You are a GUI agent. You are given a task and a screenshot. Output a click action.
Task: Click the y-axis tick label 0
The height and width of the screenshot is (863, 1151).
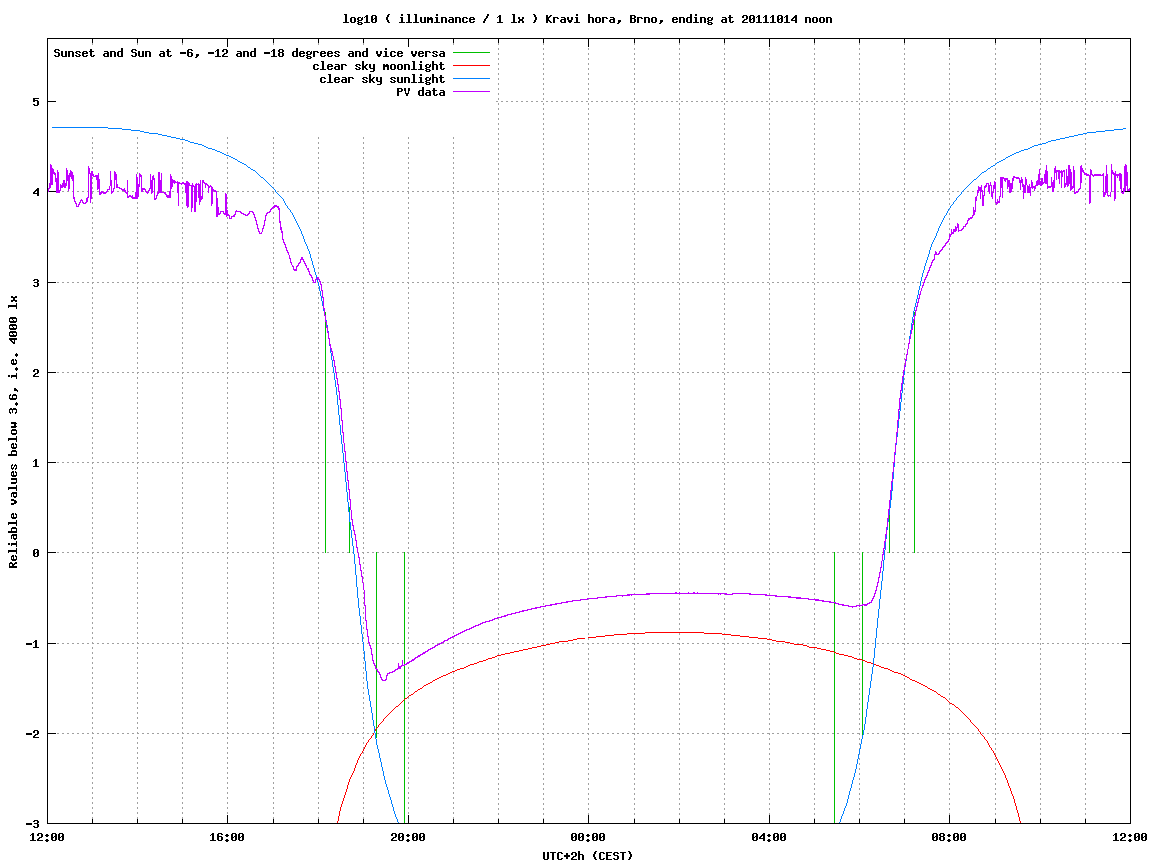pyautogui.click(x=36, y=553)
